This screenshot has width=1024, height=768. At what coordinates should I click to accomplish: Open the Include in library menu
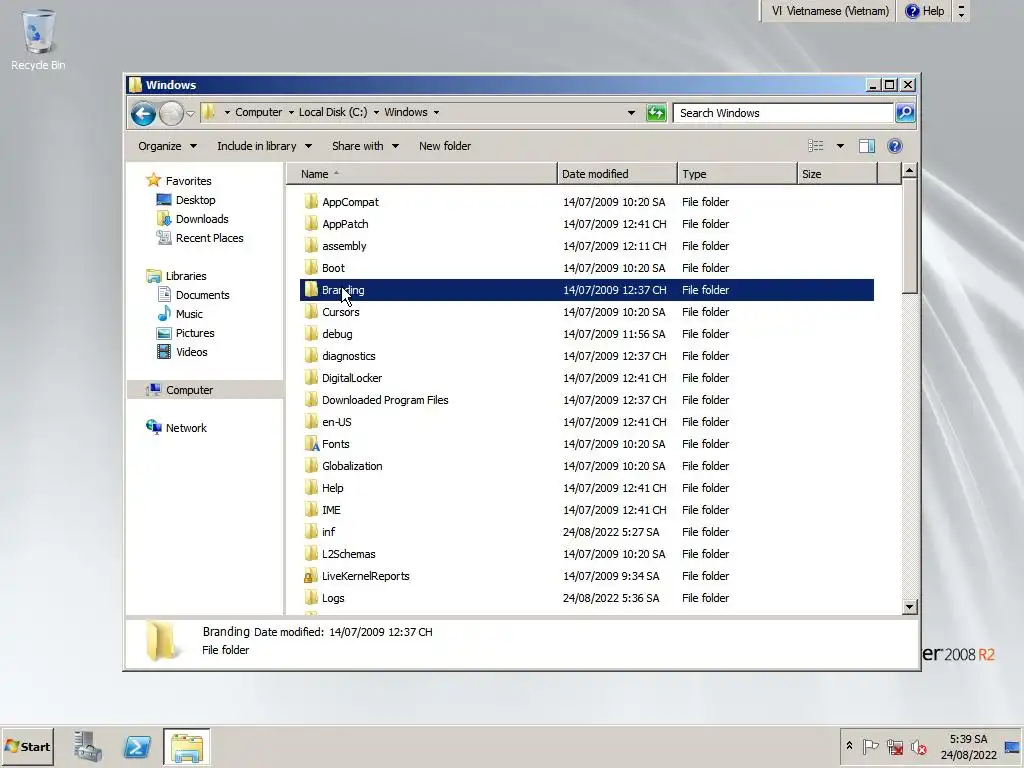click(x=264, y=146)
